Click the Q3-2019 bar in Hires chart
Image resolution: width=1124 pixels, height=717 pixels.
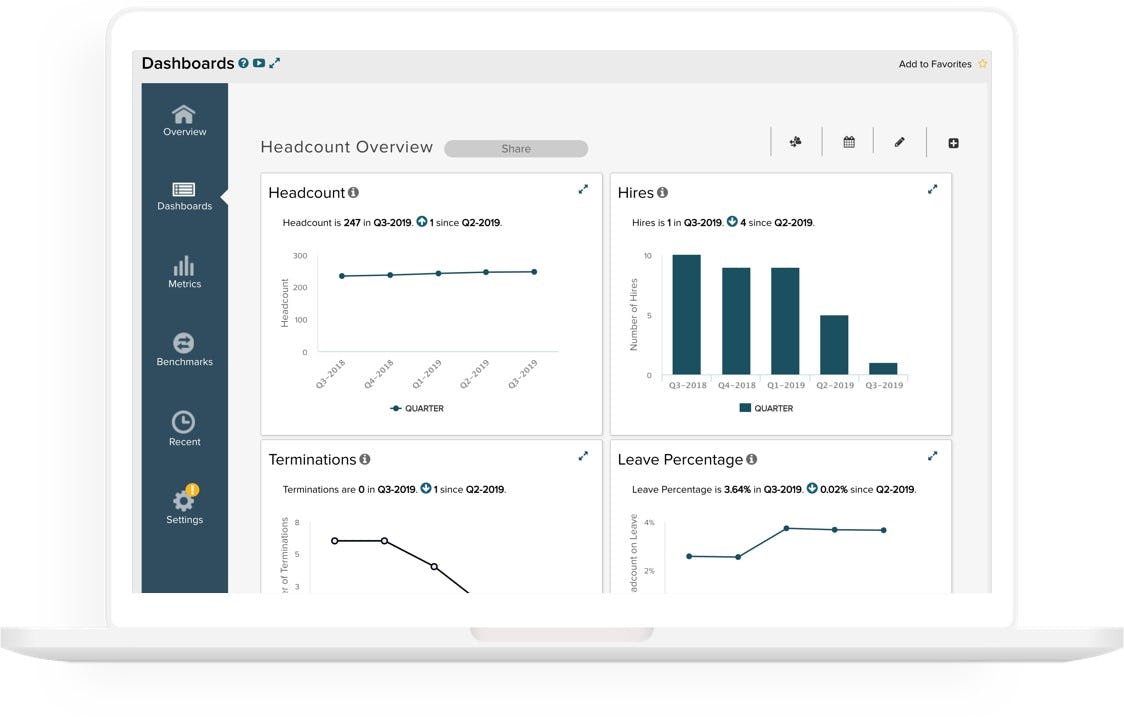[883, 369]
